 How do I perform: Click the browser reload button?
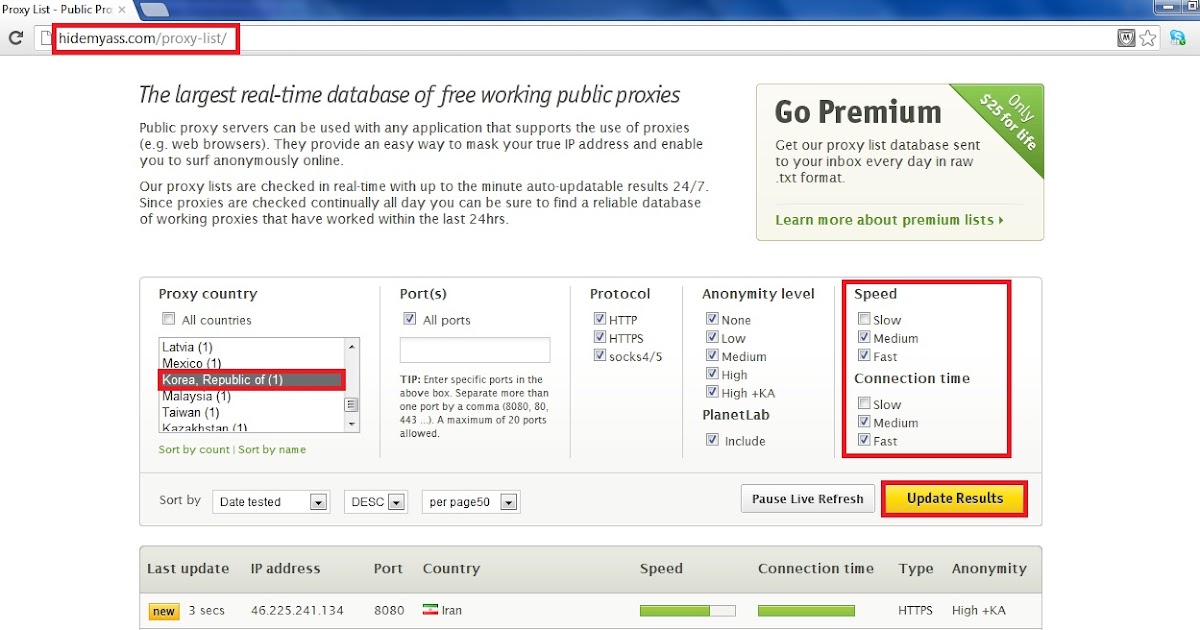16,39
